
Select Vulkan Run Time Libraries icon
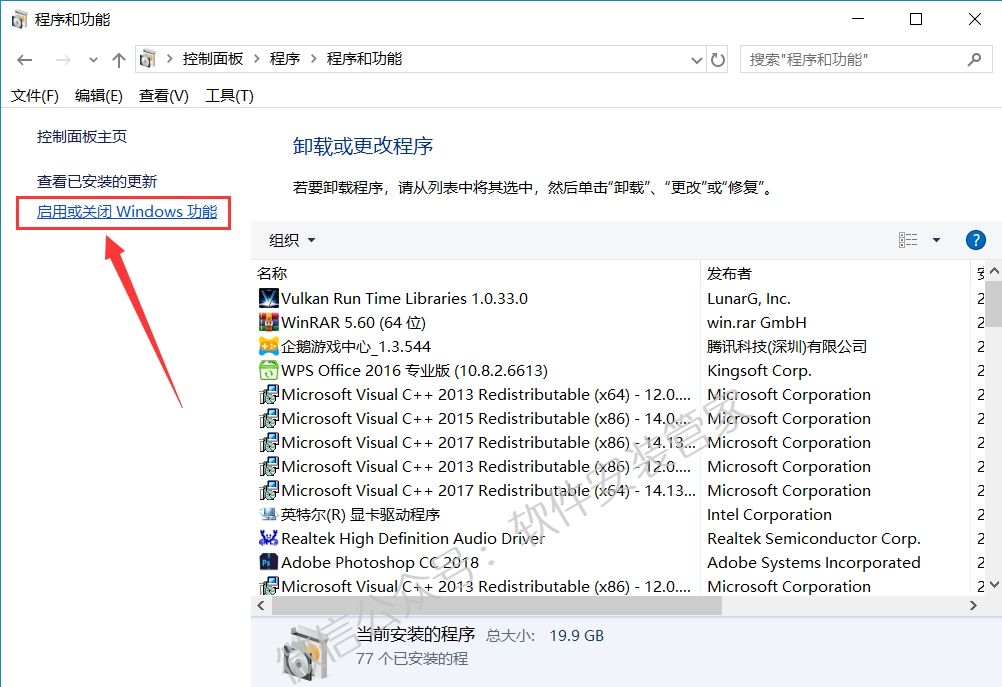click(x=268, y=298)
